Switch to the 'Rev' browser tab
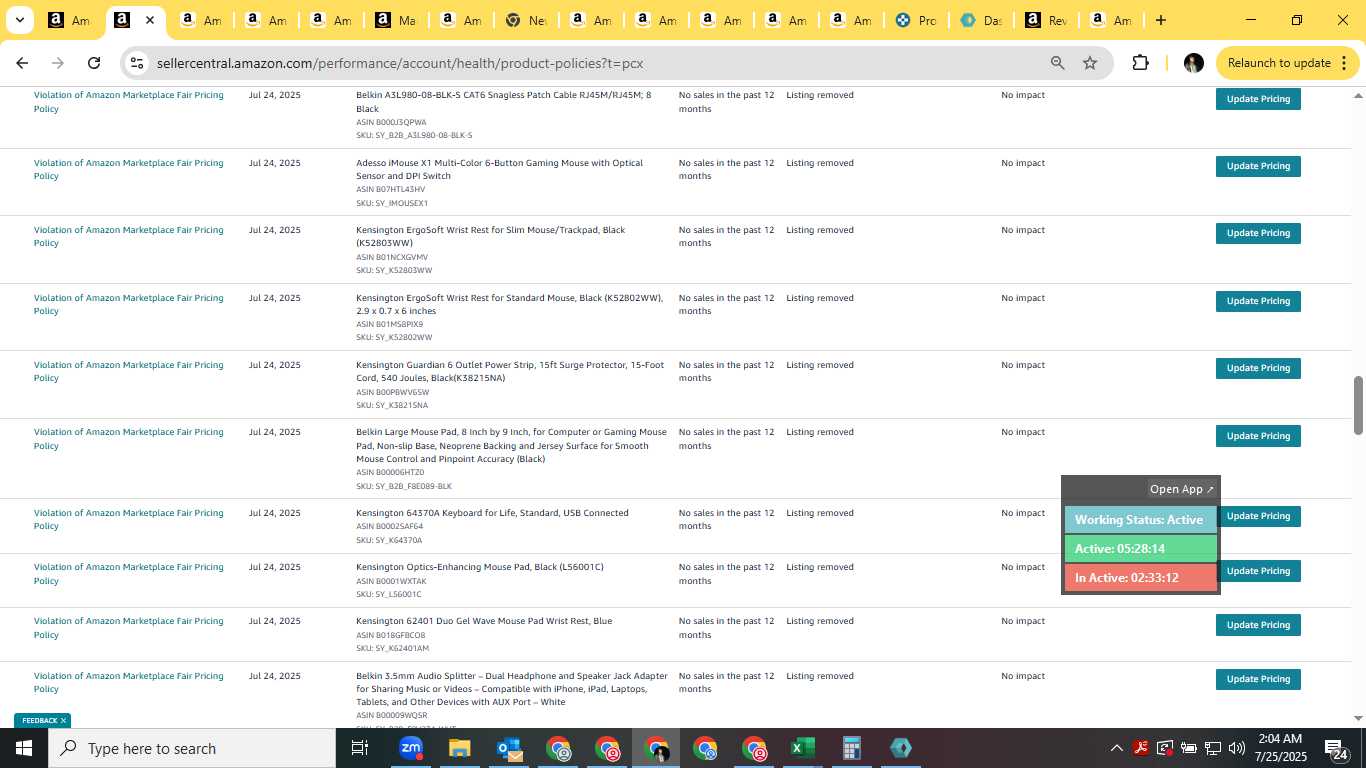The image size is (1366, 768). point(1046,20)
